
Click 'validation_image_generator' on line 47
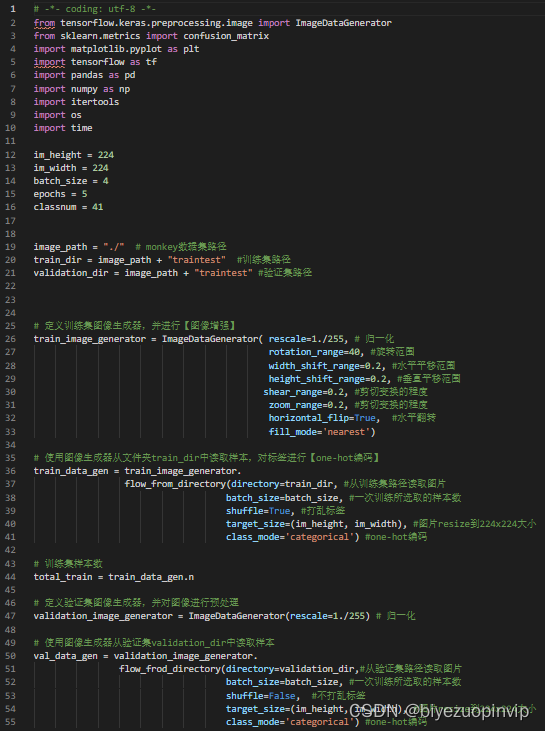coord(103,617)
